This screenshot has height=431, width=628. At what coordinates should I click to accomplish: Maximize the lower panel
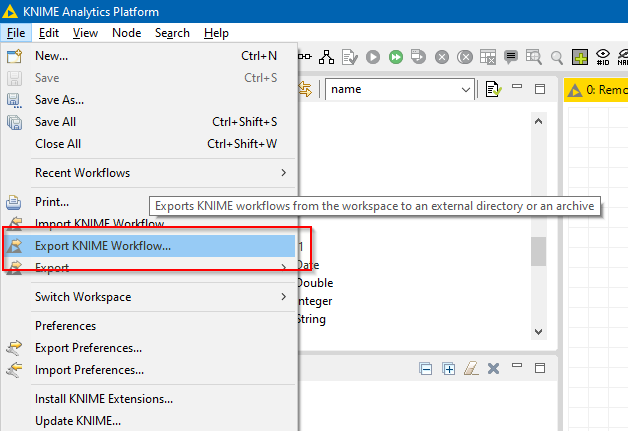click(540, 368)
